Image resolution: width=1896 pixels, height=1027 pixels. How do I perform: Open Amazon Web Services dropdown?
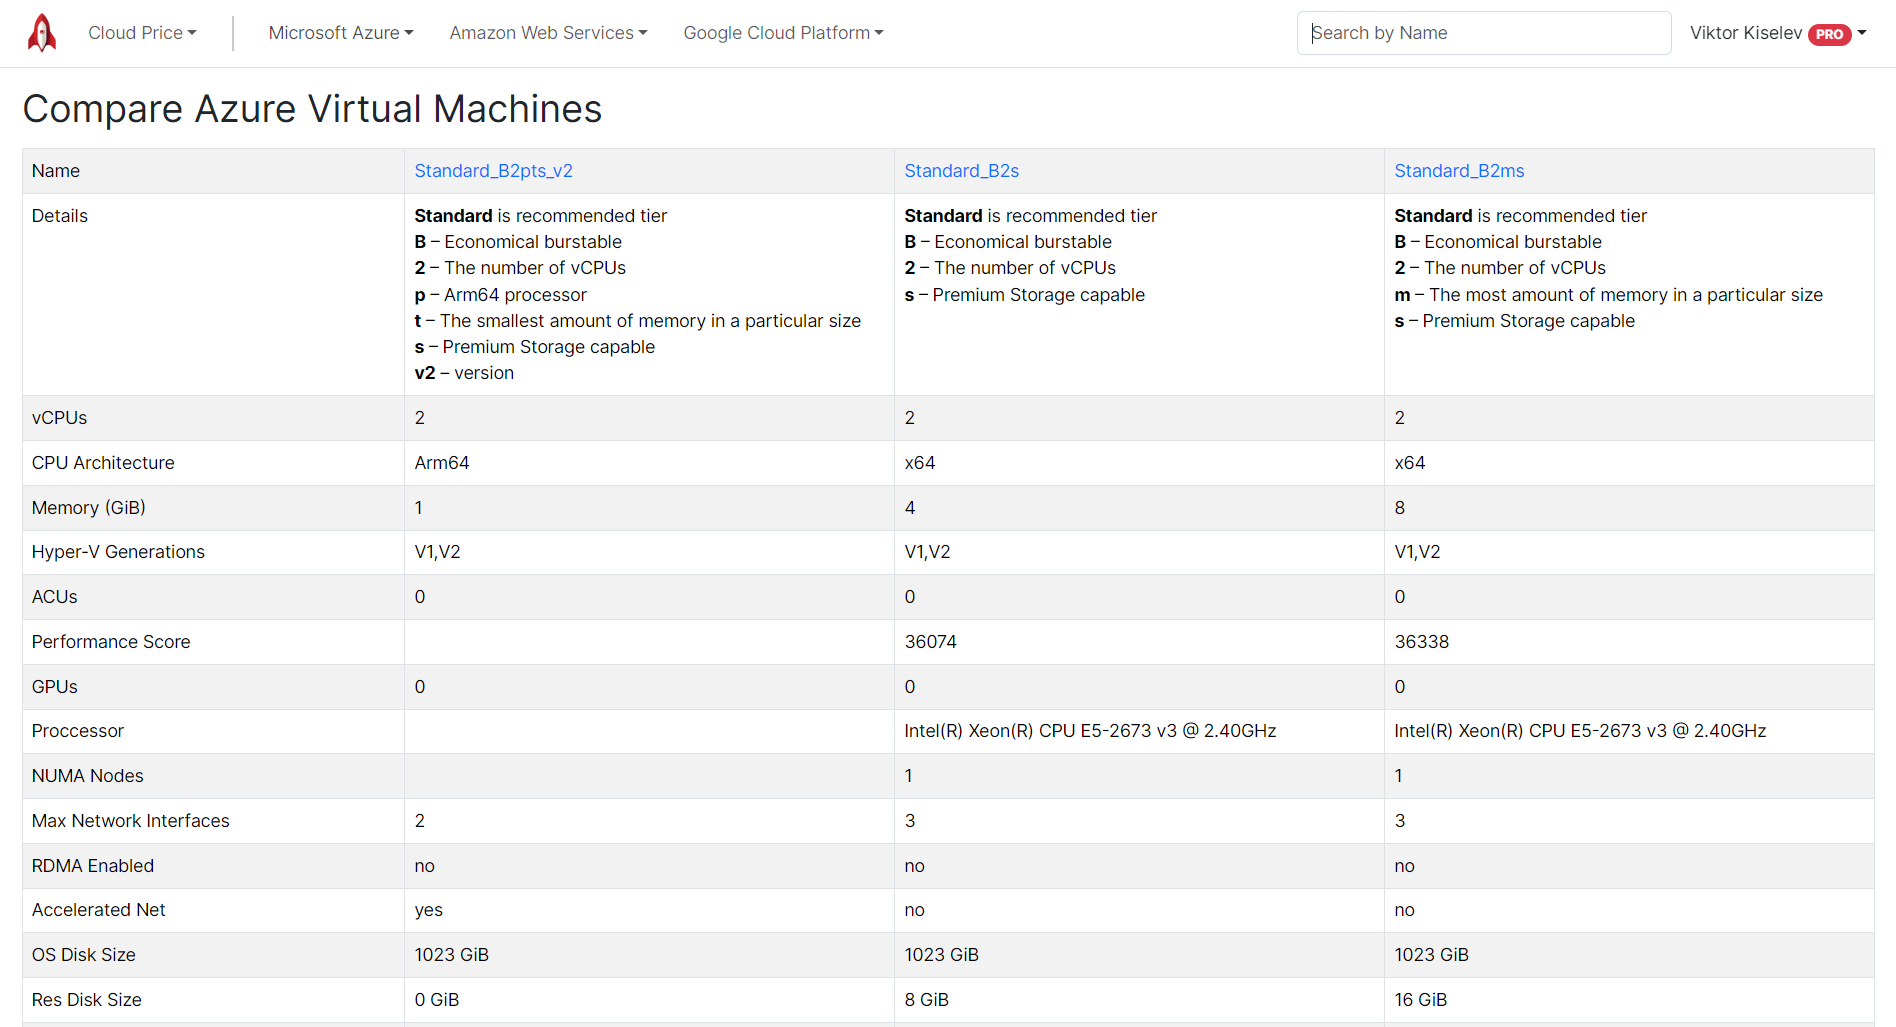pos(548,33)
